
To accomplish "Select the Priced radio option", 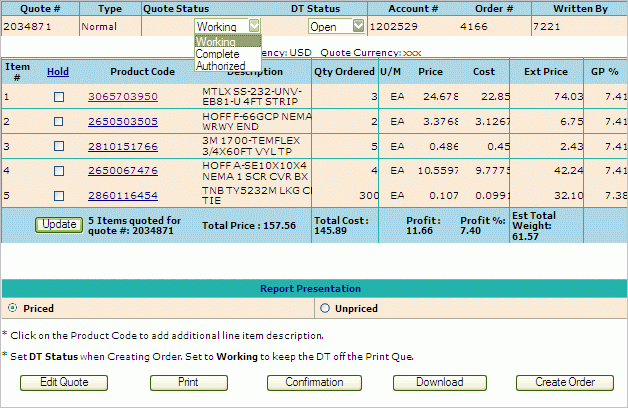I will click(x=12, y=309).
